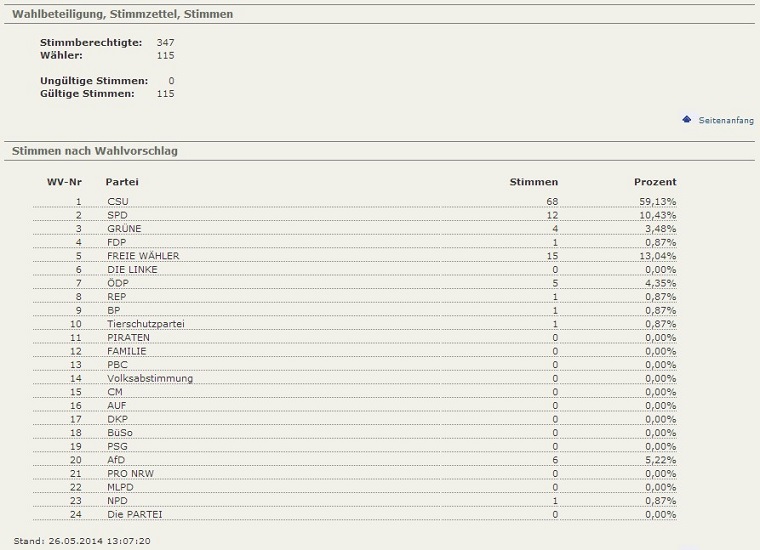This screenshot has height=550, width=760.
Task: Select the DIE LINKE party name
Action: (x=132, y=269)
